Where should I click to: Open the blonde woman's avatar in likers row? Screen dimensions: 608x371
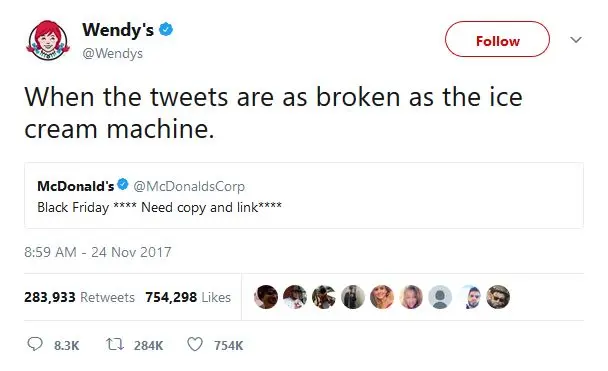coord(411,297)
